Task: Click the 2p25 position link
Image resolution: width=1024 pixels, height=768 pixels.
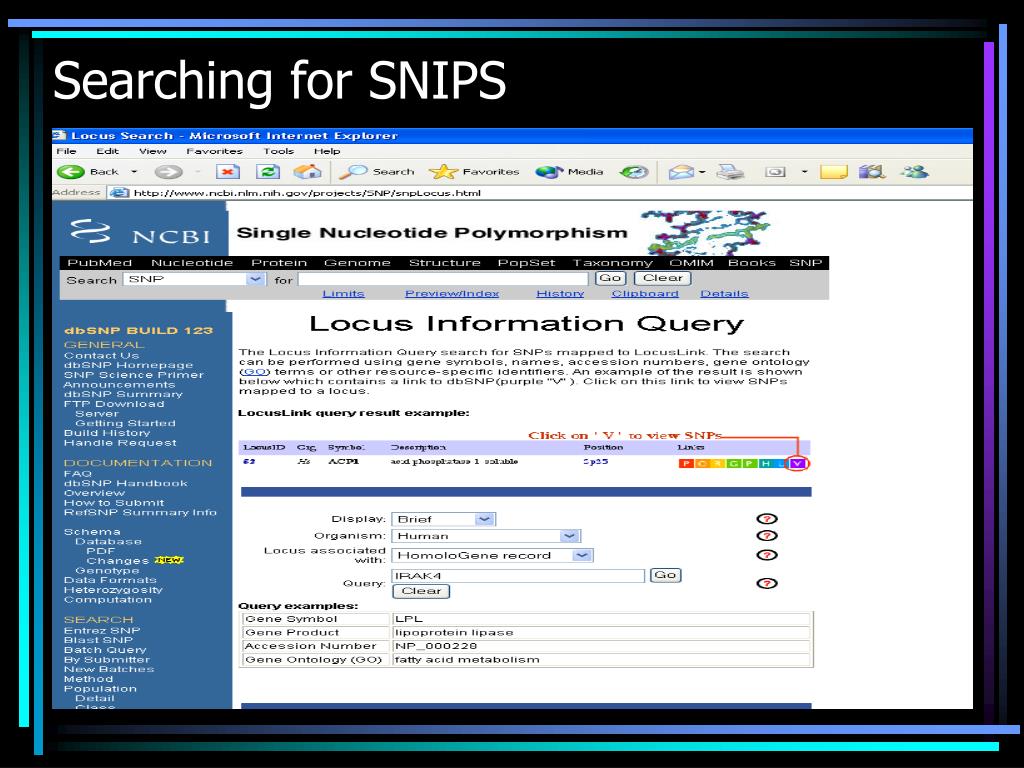Action: (596, 462)
